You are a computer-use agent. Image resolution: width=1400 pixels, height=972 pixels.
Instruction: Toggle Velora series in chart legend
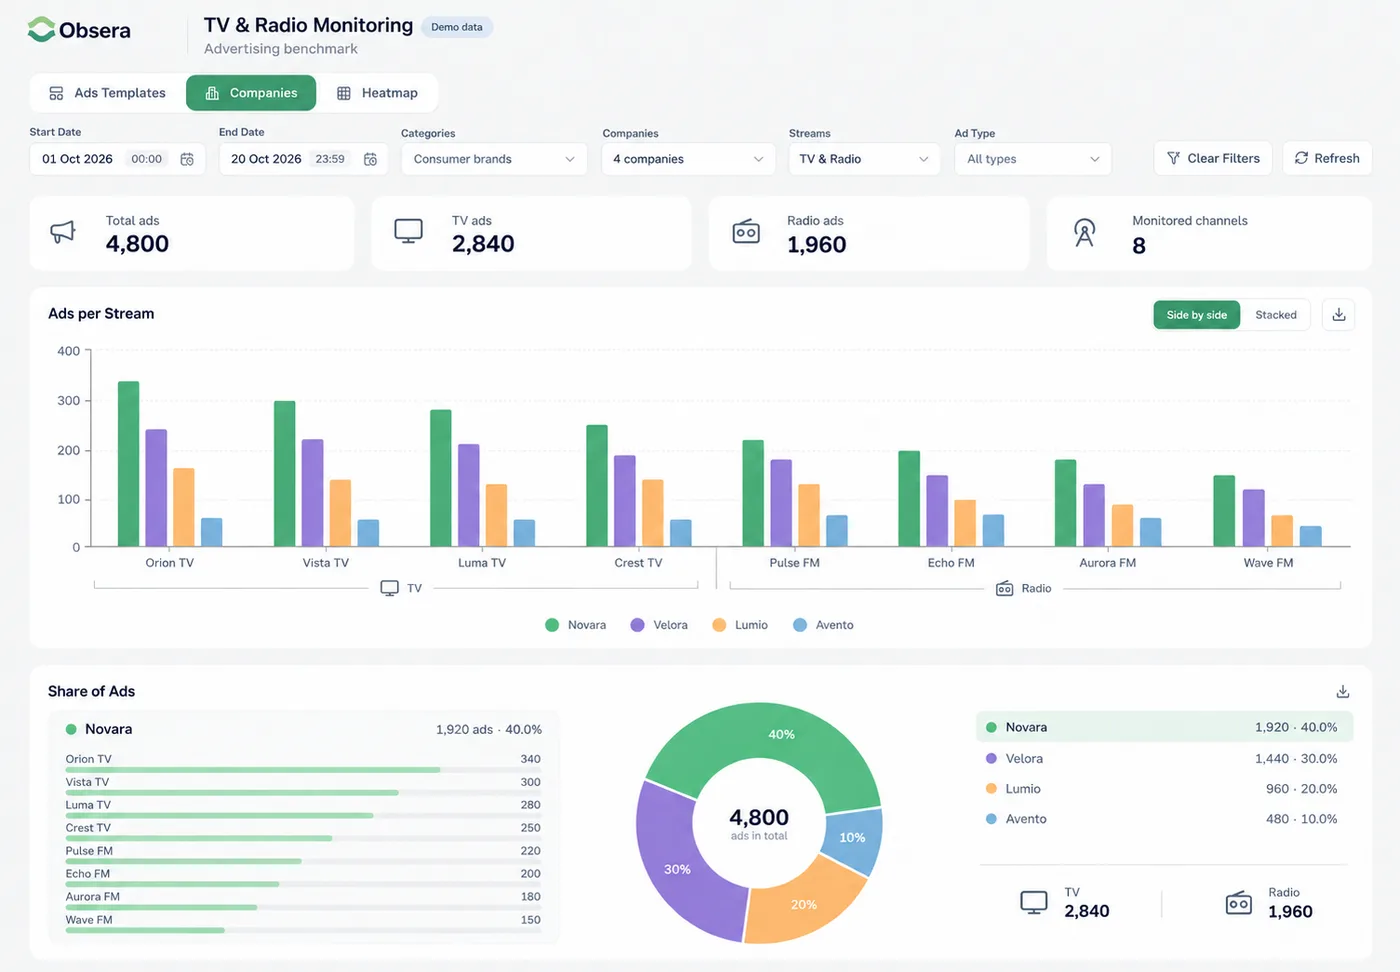tap(659, 625)
